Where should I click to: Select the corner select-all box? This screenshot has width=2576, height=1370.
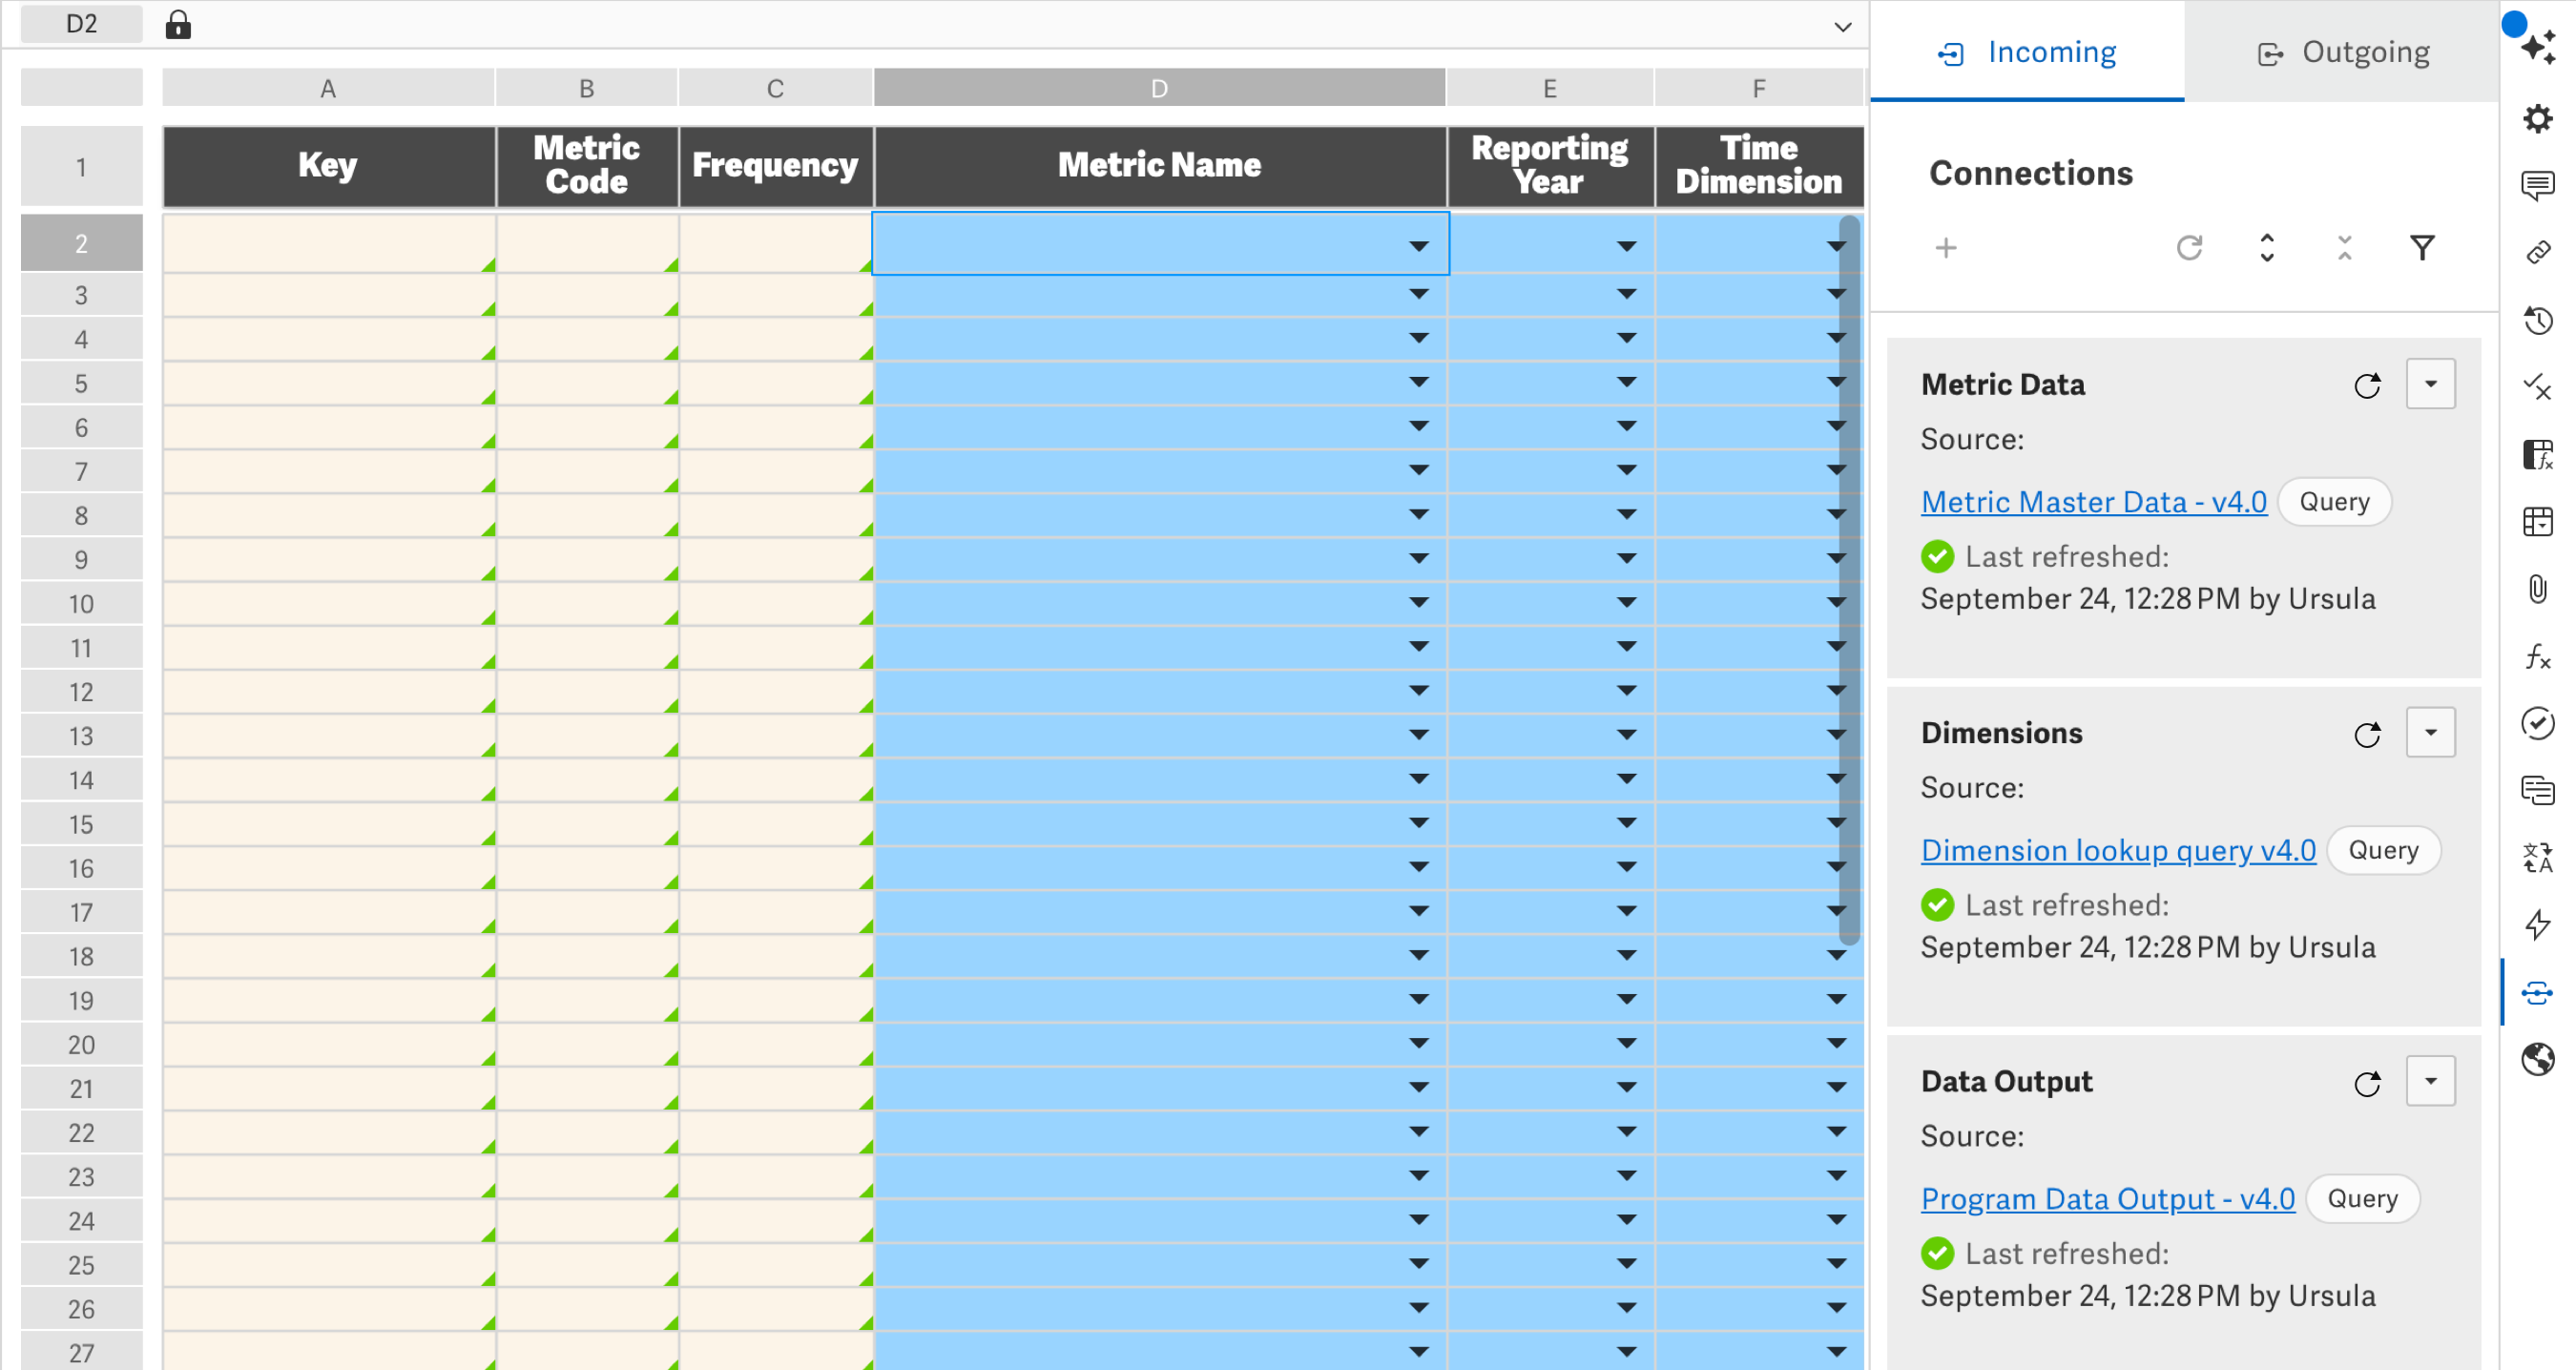click(x=81, y=87)
